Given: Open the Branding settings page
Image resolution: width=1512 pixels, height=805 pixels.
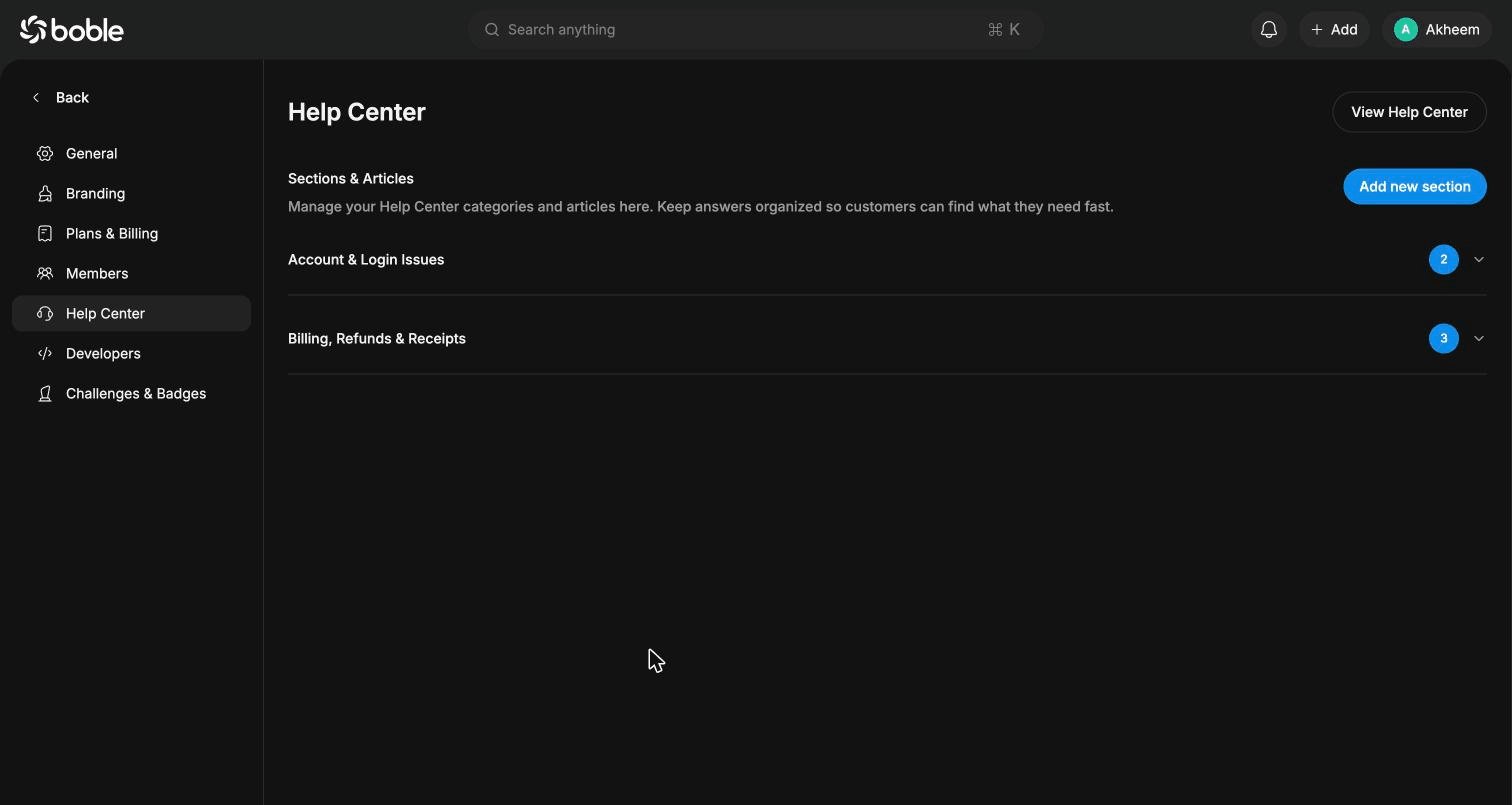Looking at the screenshot, I should point(131,194).
